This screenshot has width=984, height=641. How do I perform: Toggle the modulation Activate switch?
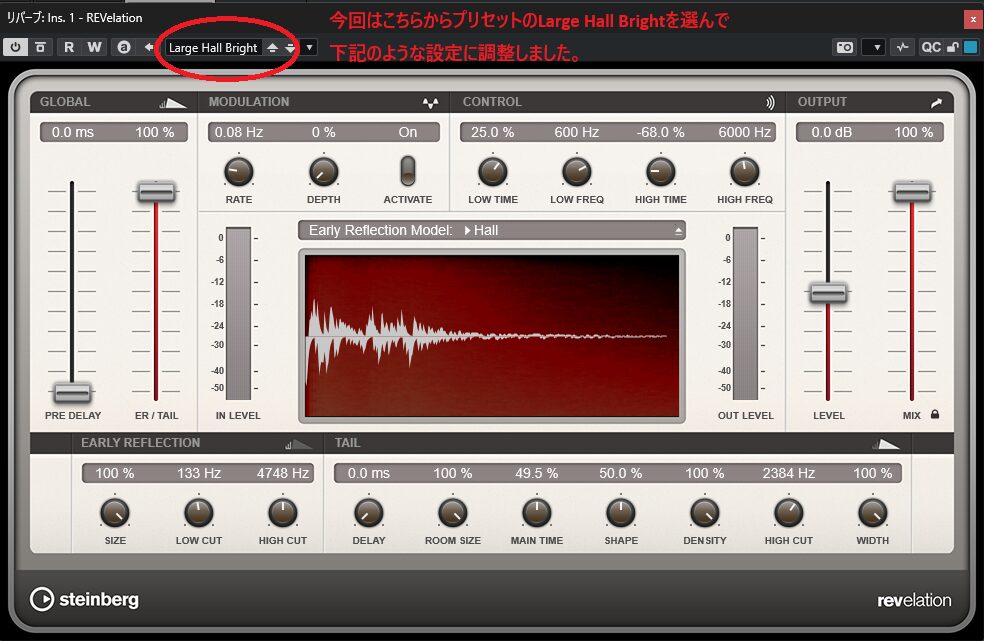coord(408,171)
